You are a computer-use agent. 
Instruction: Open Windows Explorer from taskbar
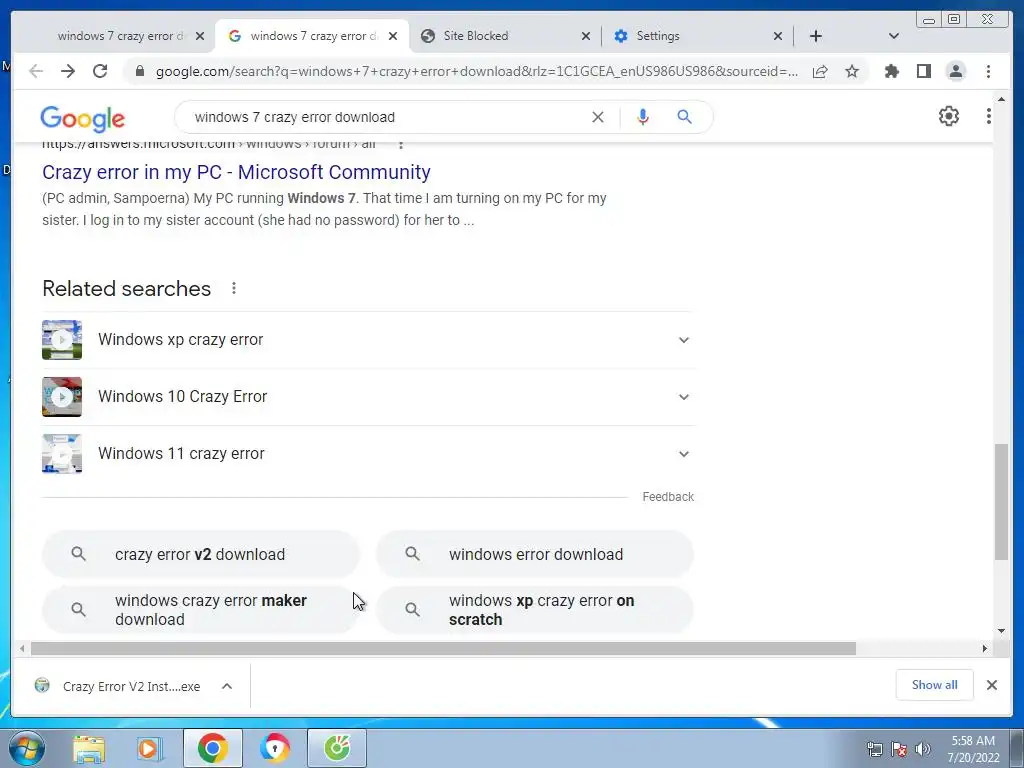pyautogui.click(x=89, y=748)
